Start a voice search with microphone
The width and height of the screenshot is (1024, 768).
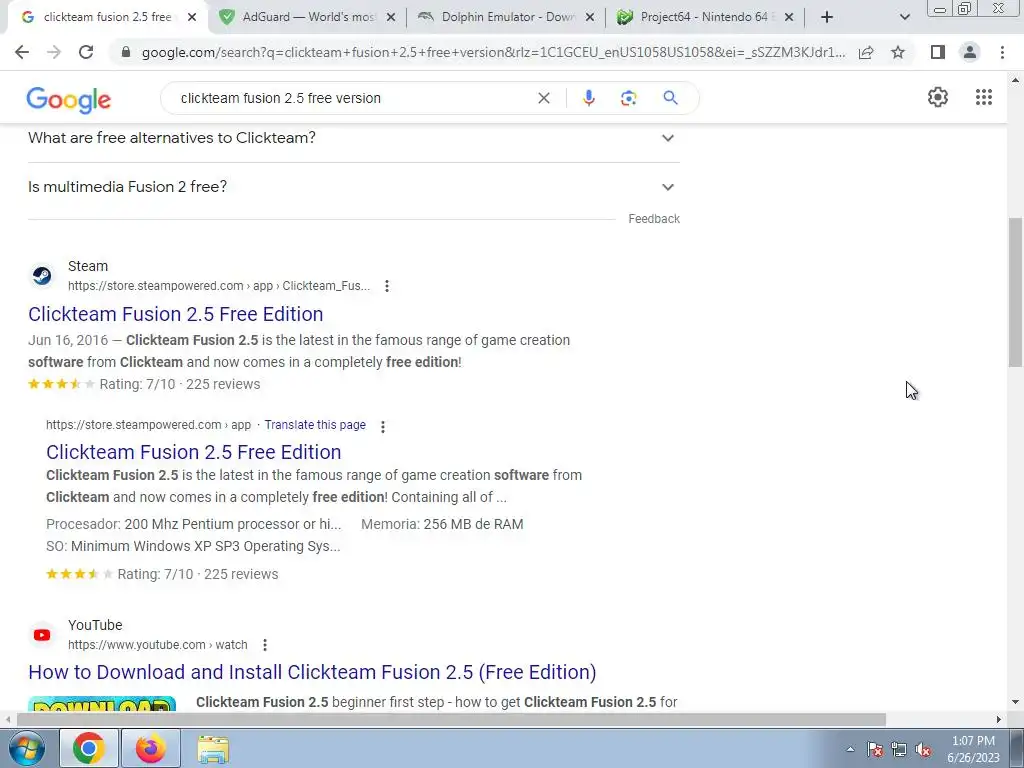pos(588,98)
